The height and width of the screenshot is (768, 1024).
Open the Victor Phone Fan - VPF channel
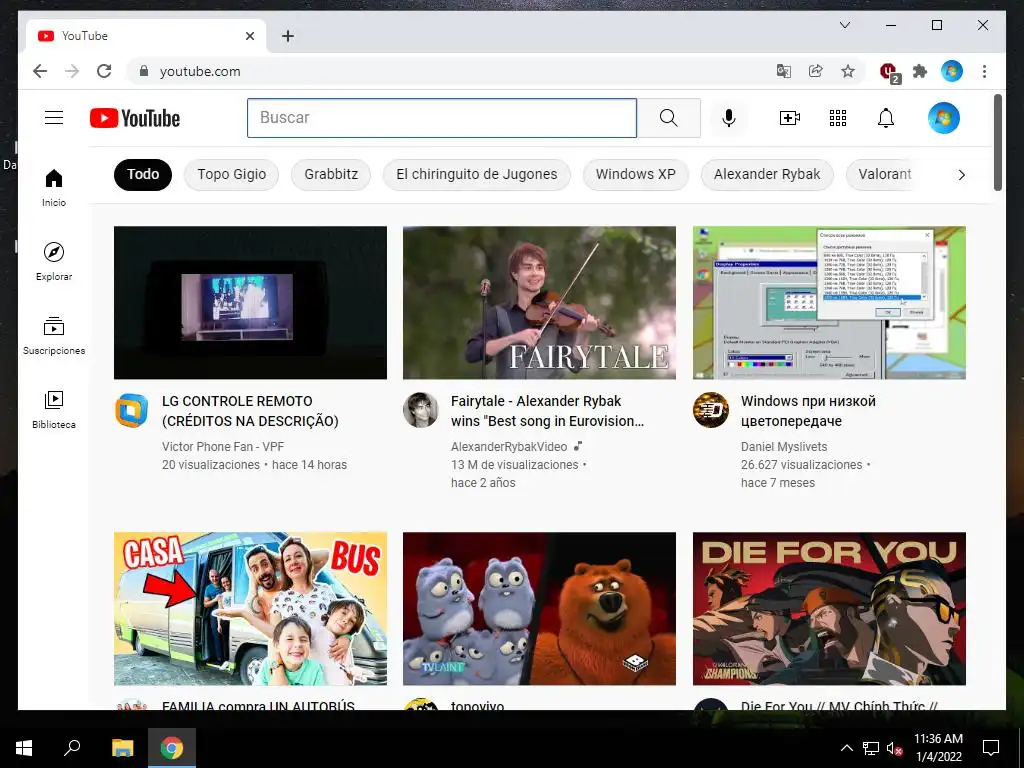pos(223,447)
